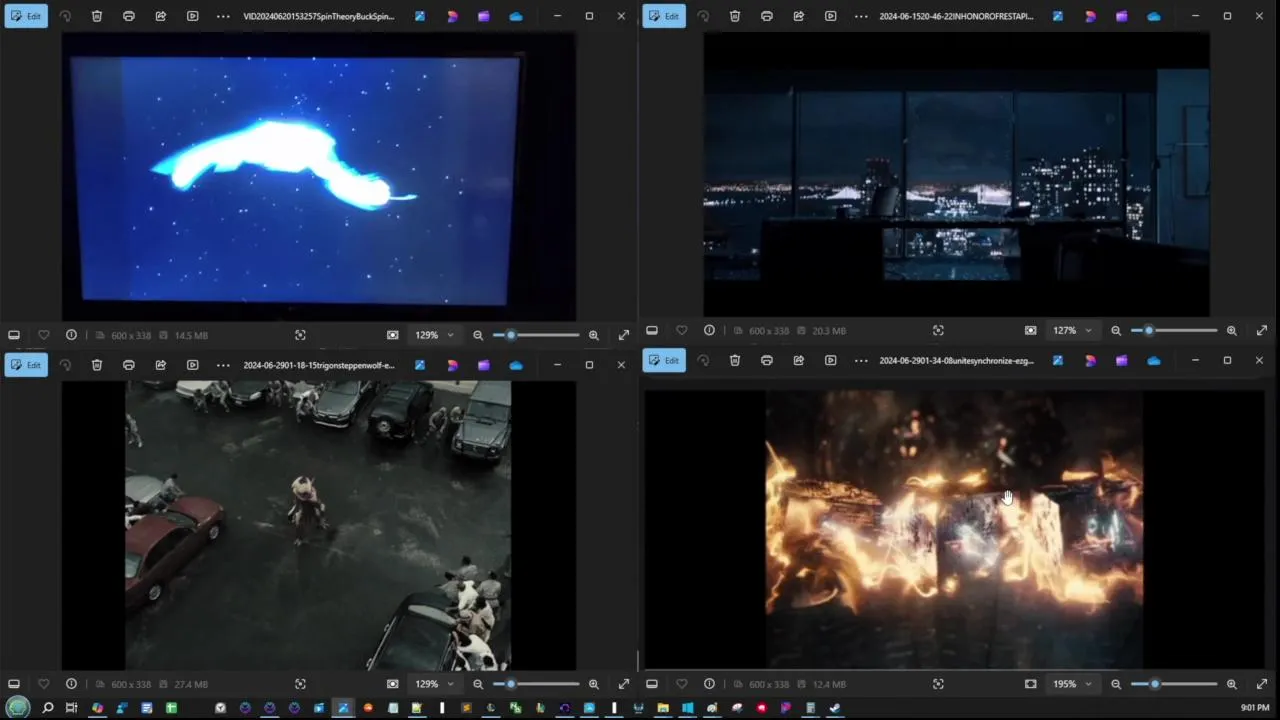Click Edit in the SpinTheory video window
The width and height of the screenshot is (1280, 720).
click(x=26, y=16)
